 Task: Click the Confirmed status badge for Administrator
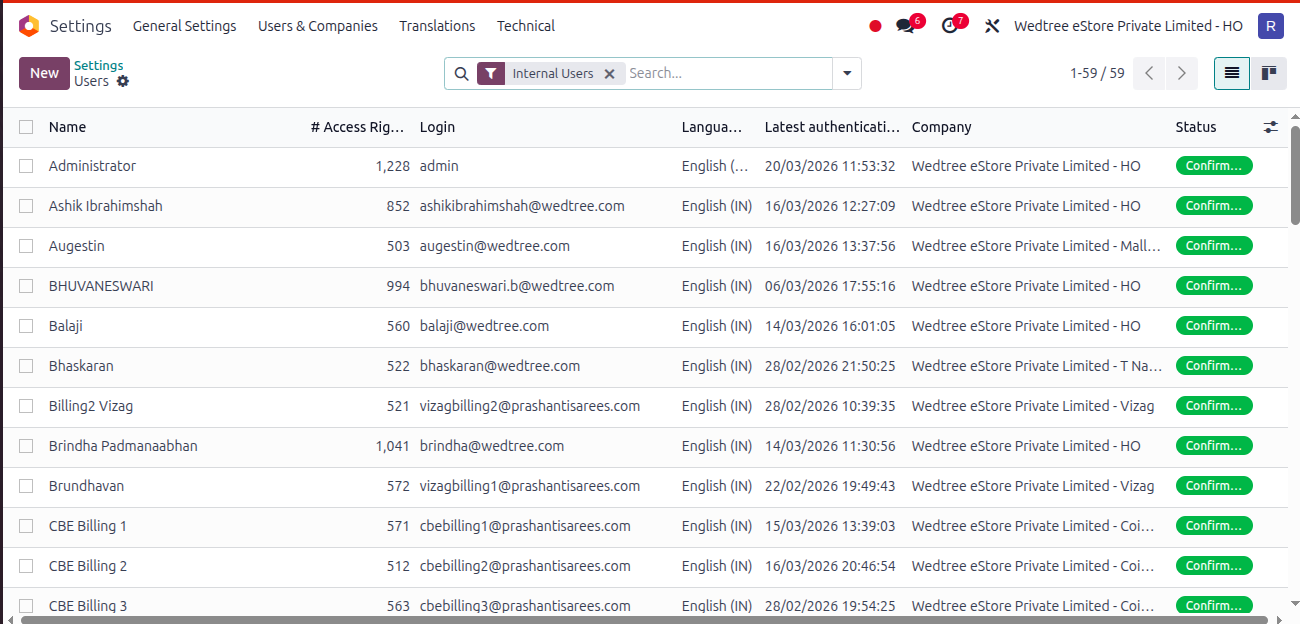click(x=1214, y=166)
